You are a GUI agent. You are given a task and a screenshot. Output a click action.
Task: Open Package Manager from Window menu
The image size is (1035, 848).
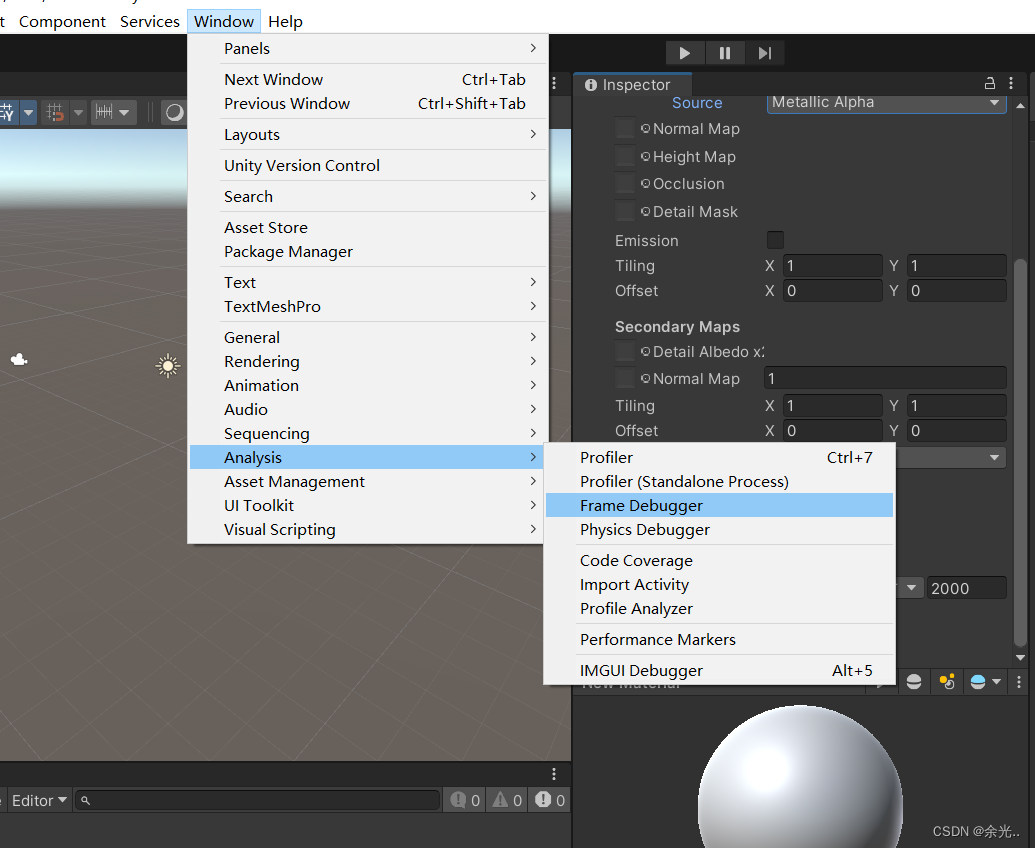coord(370,252)
